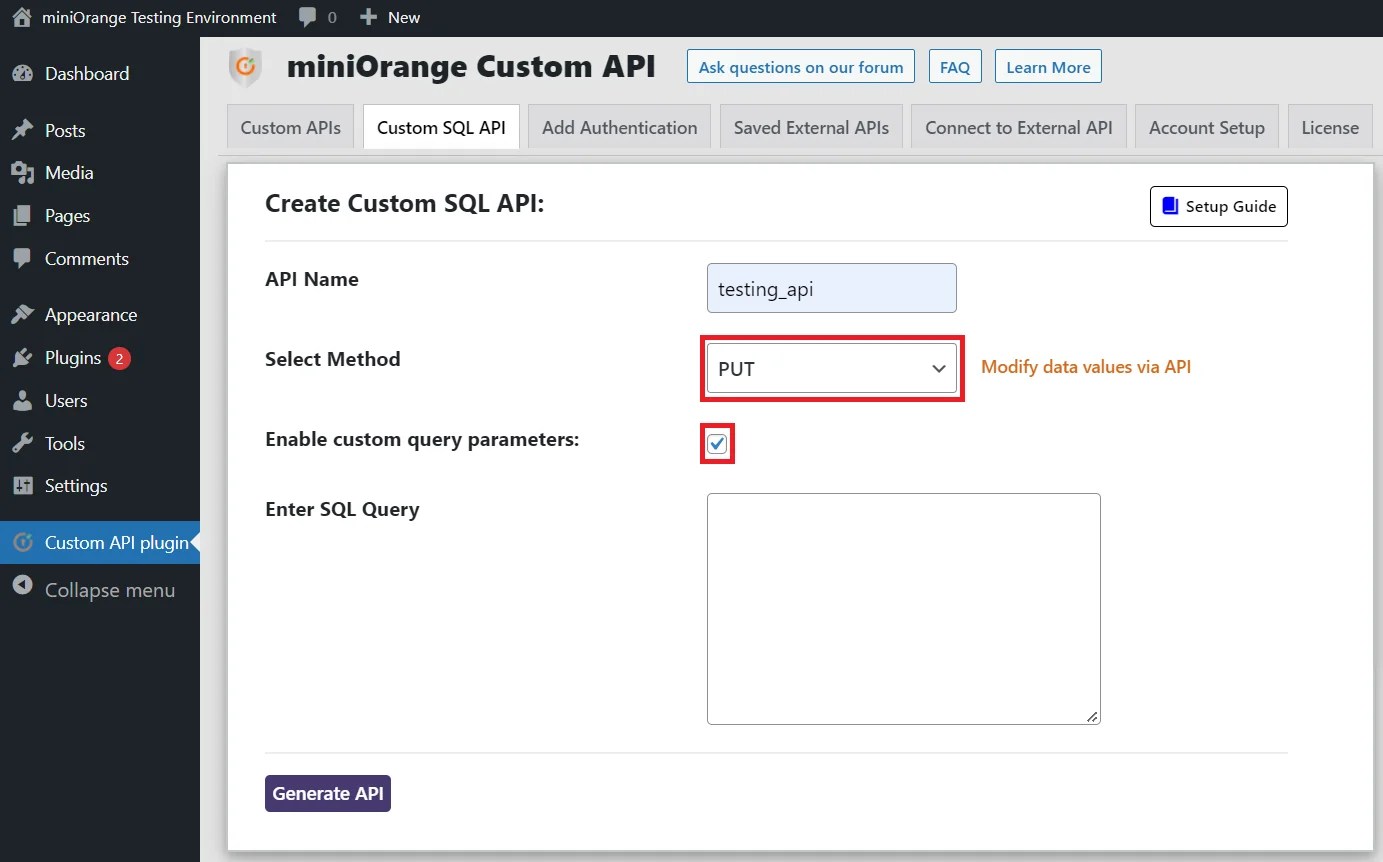Viewport: 1383px width, 862px height.
Task: Enable custom query parameters checkbox
Action: (x=717, y=443)
